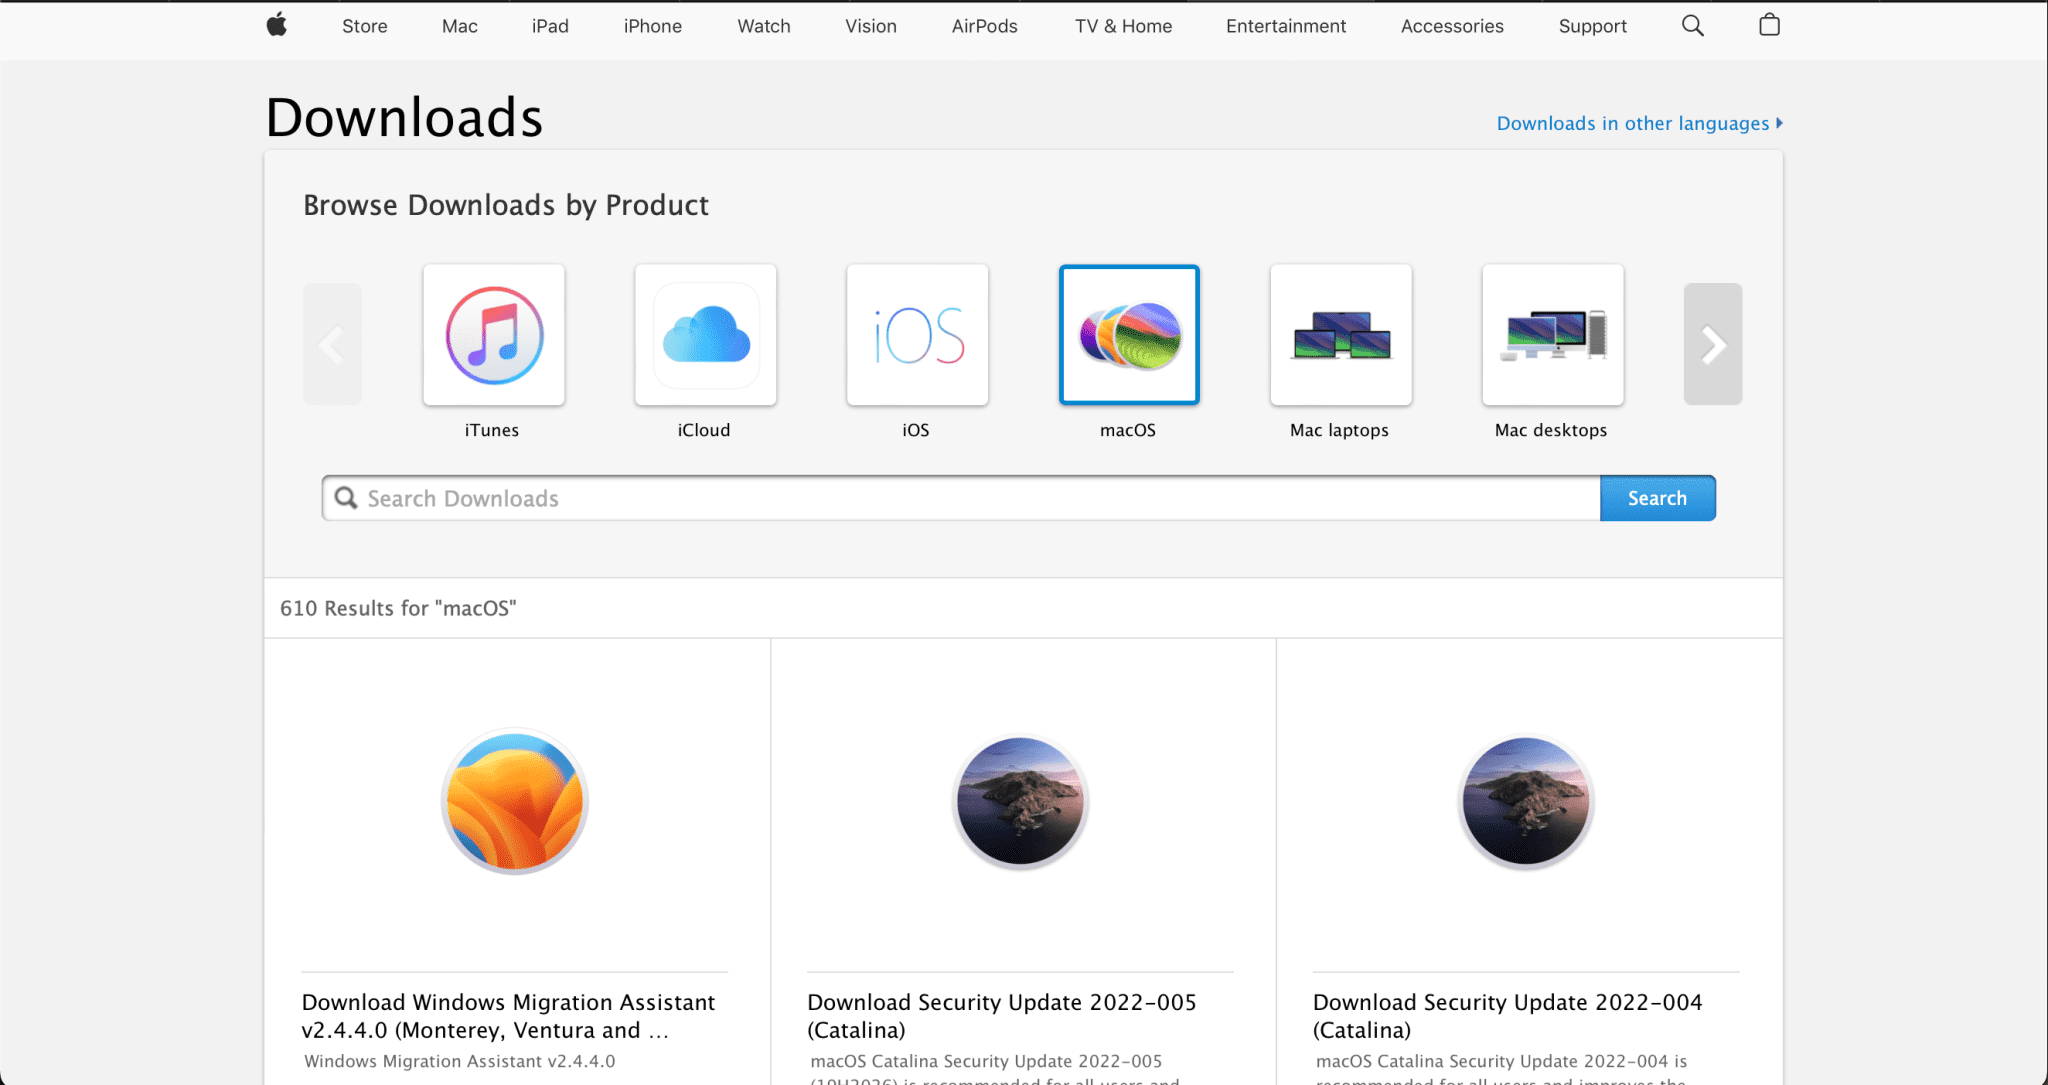
Task: Select the Mac desktops product icon
Action: click(1551, 334)
